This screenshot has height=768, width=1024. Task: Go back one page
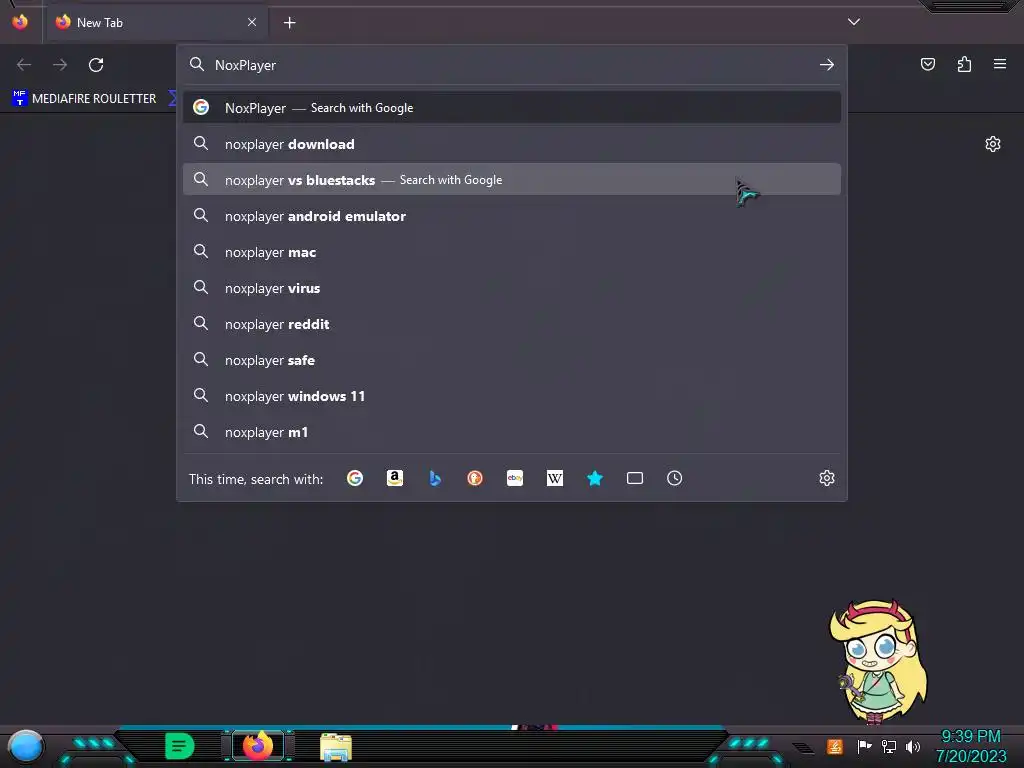24,65
